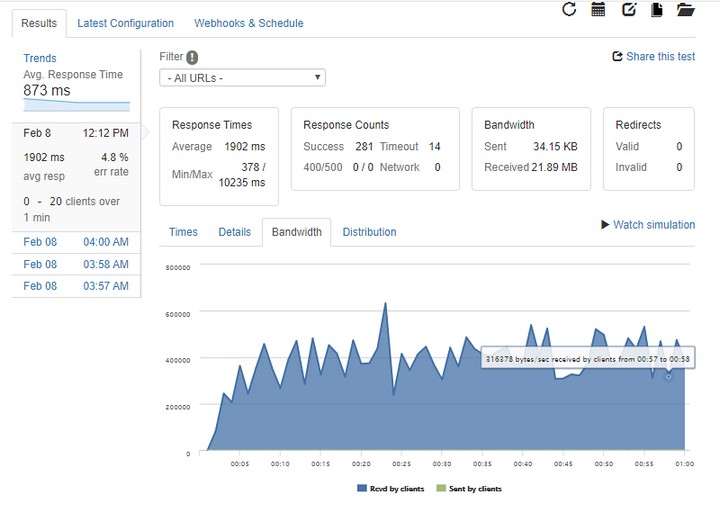Select the Times chart tab
The image size is (720, 513).
tap(183, 232)
